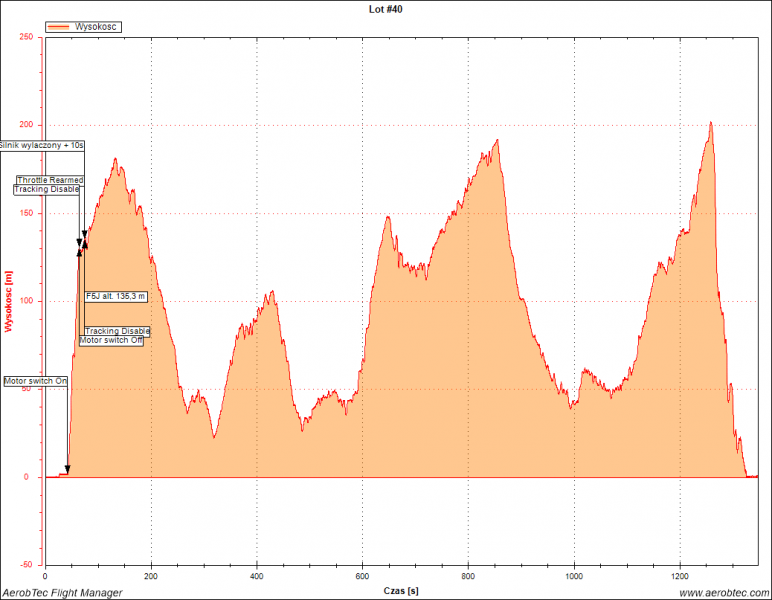The width and height of the screenshot is (772, 600).
Task: Click 'Tracking Disable' label just below 'Throttle Rearmed'
Action: click(x=46, y=189)
